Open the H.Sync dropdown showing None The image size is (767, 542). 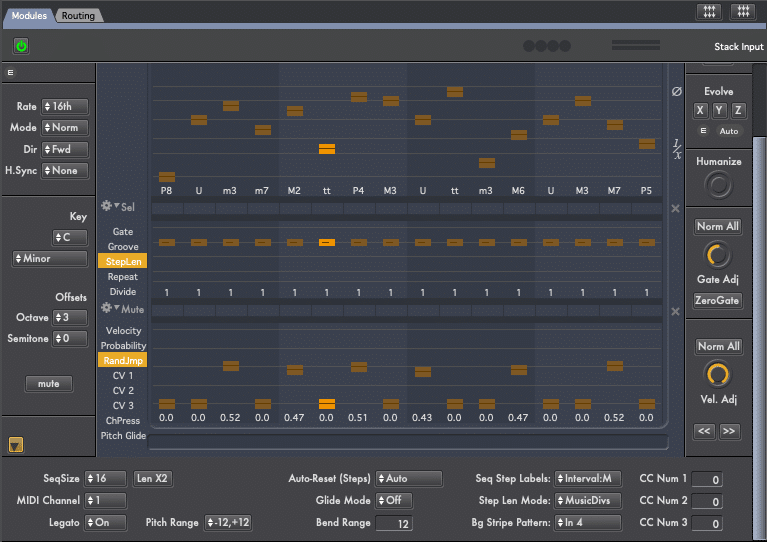click(65, 170)
